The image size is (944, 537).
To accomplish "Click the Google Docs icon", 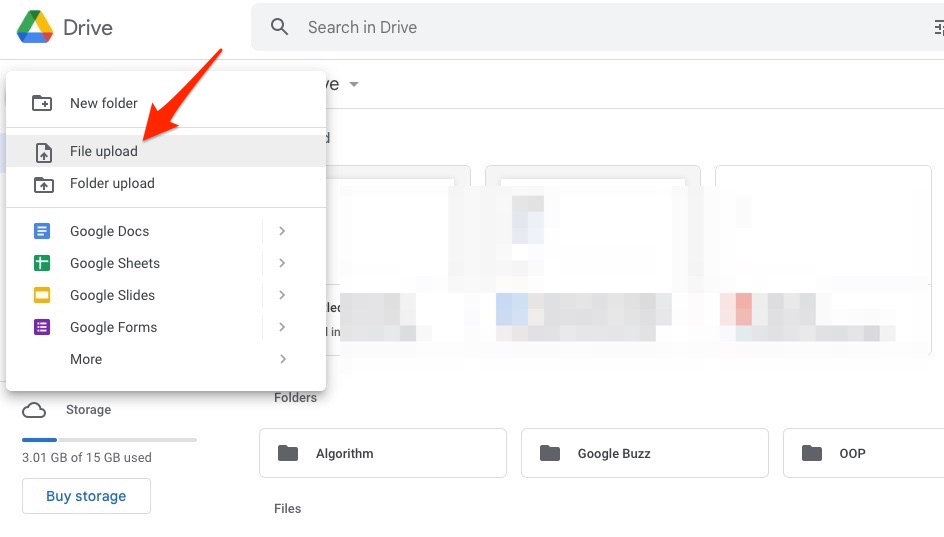I will click(42, 231).
